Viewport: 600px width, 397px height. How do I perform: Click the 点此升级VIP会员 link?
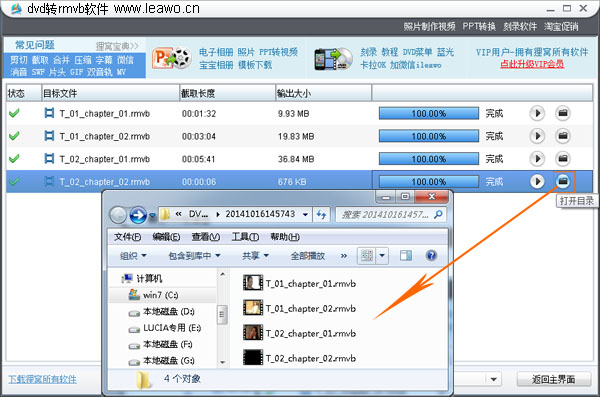(532, 64)
